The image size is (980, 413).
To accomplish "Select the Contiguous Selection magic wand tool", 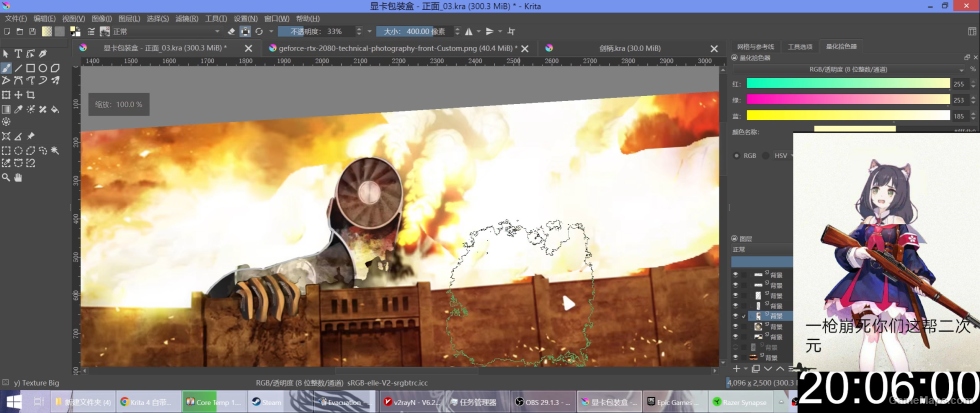I will pyautogui.click(x=55, y=150).
